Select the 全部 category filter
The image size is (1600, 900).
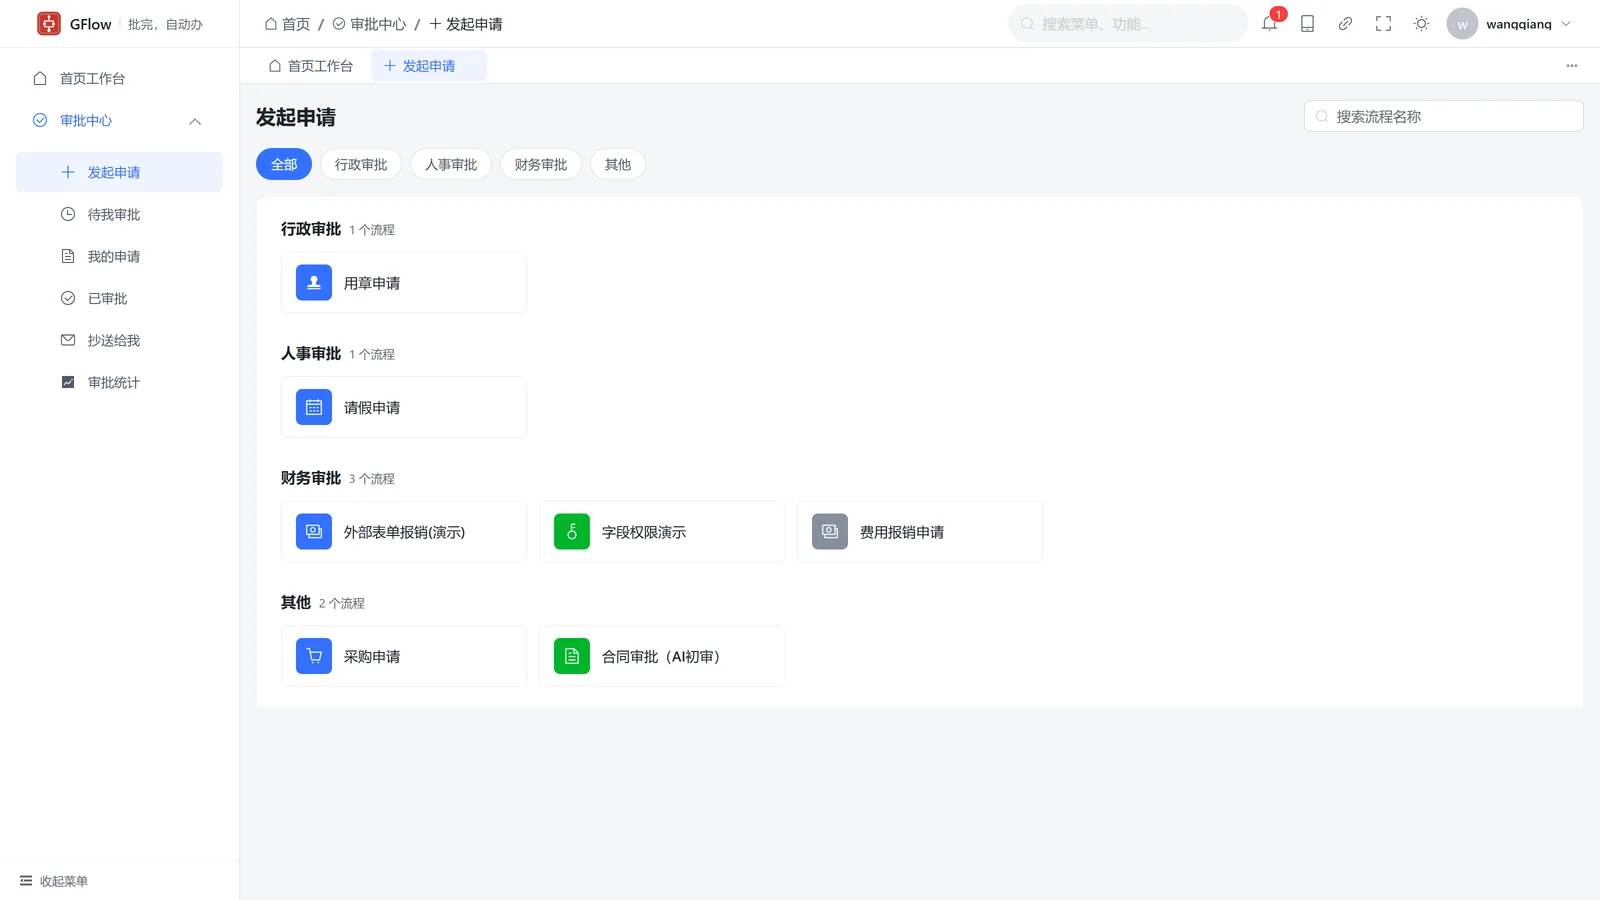(x=284, y=165)
